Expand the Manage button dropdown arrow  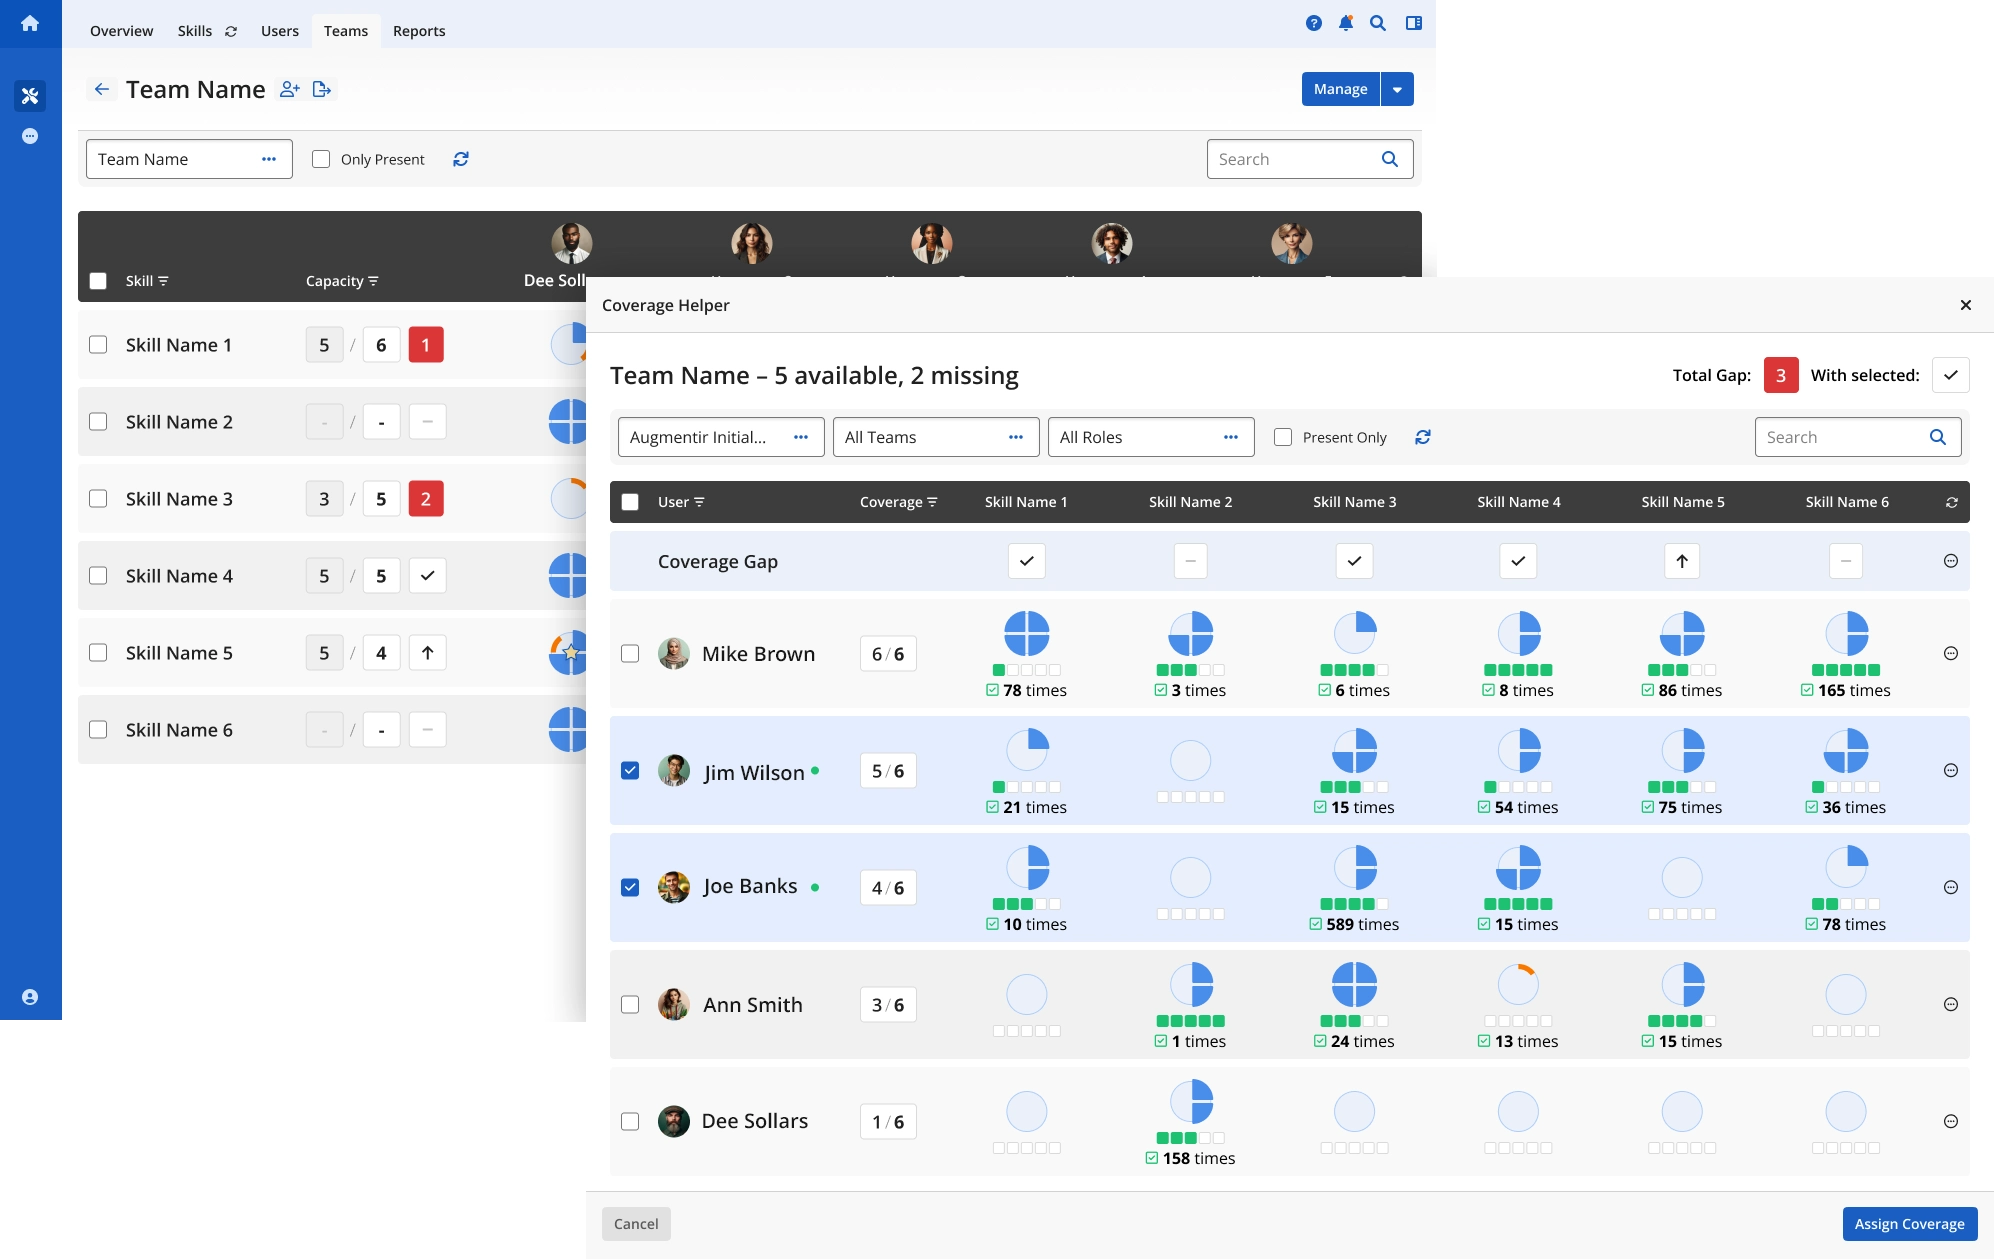click(1397, 89)
